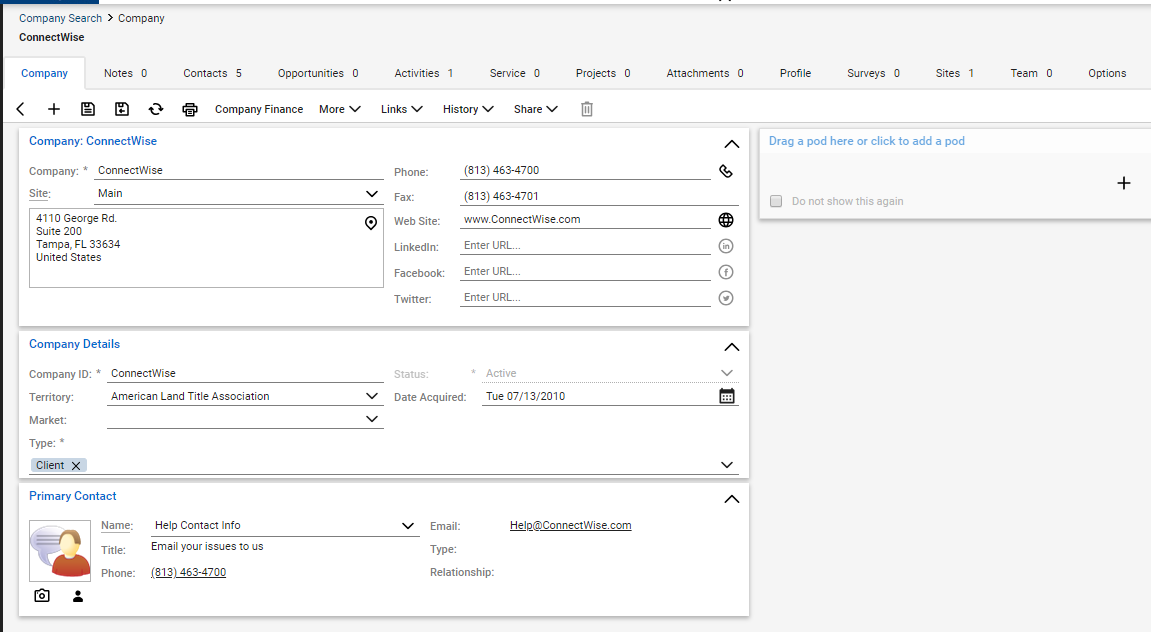Click the Fax number field

click(x=599, y=196)
